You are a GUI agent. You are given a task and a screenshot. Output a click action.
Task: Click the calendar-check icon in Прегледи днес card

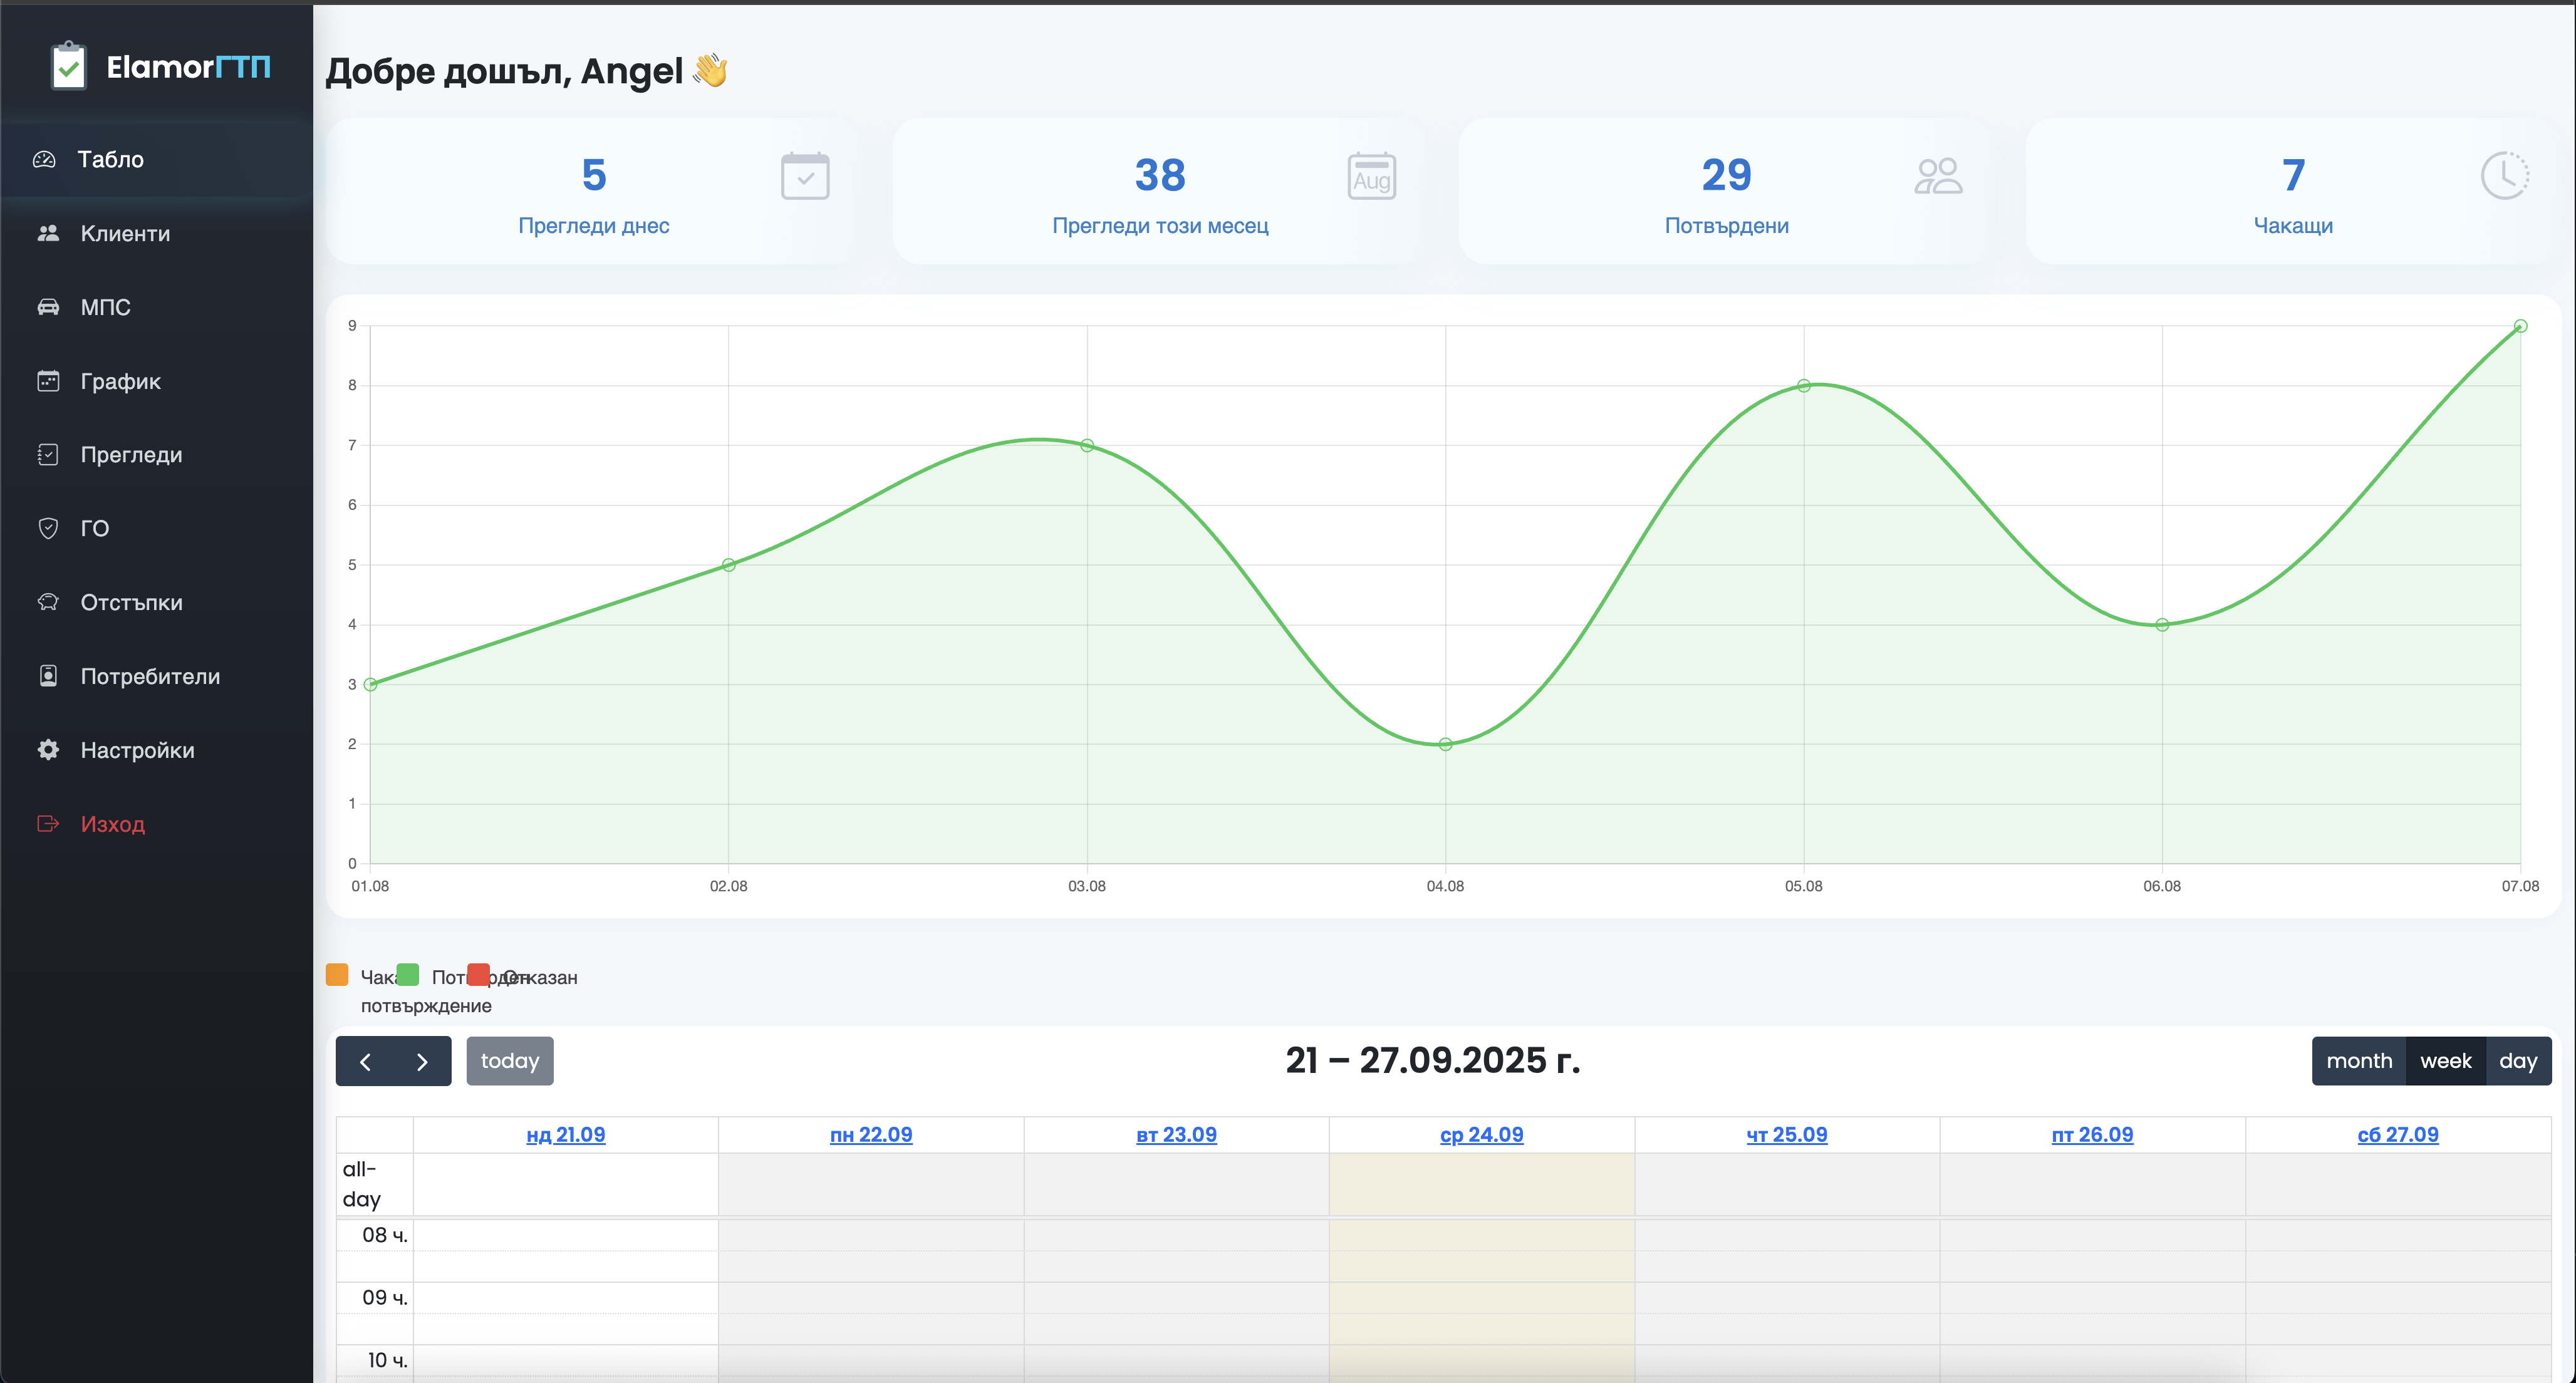pos(805,176)
